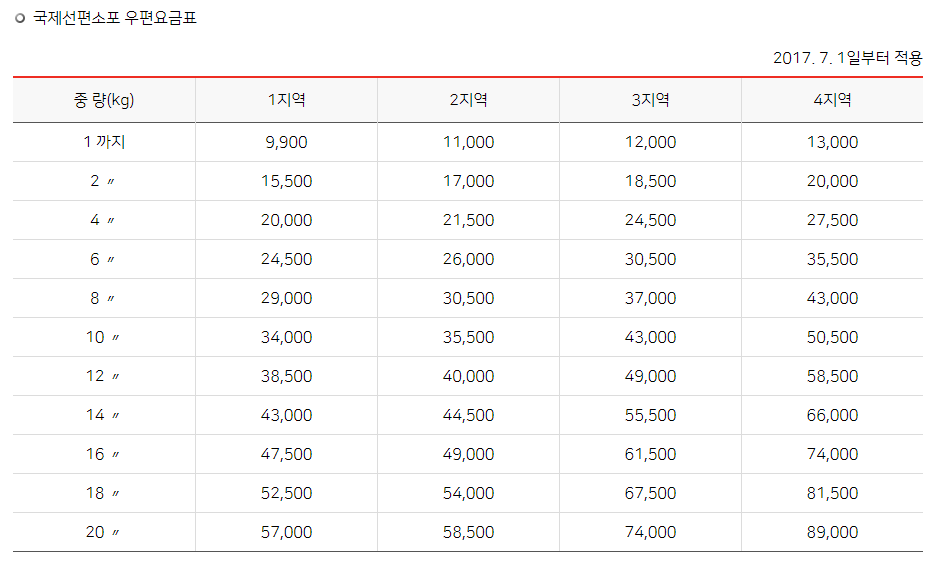Select the 66,000 cell for 14 kg
The image size is (940, 565).
point(832,415)
